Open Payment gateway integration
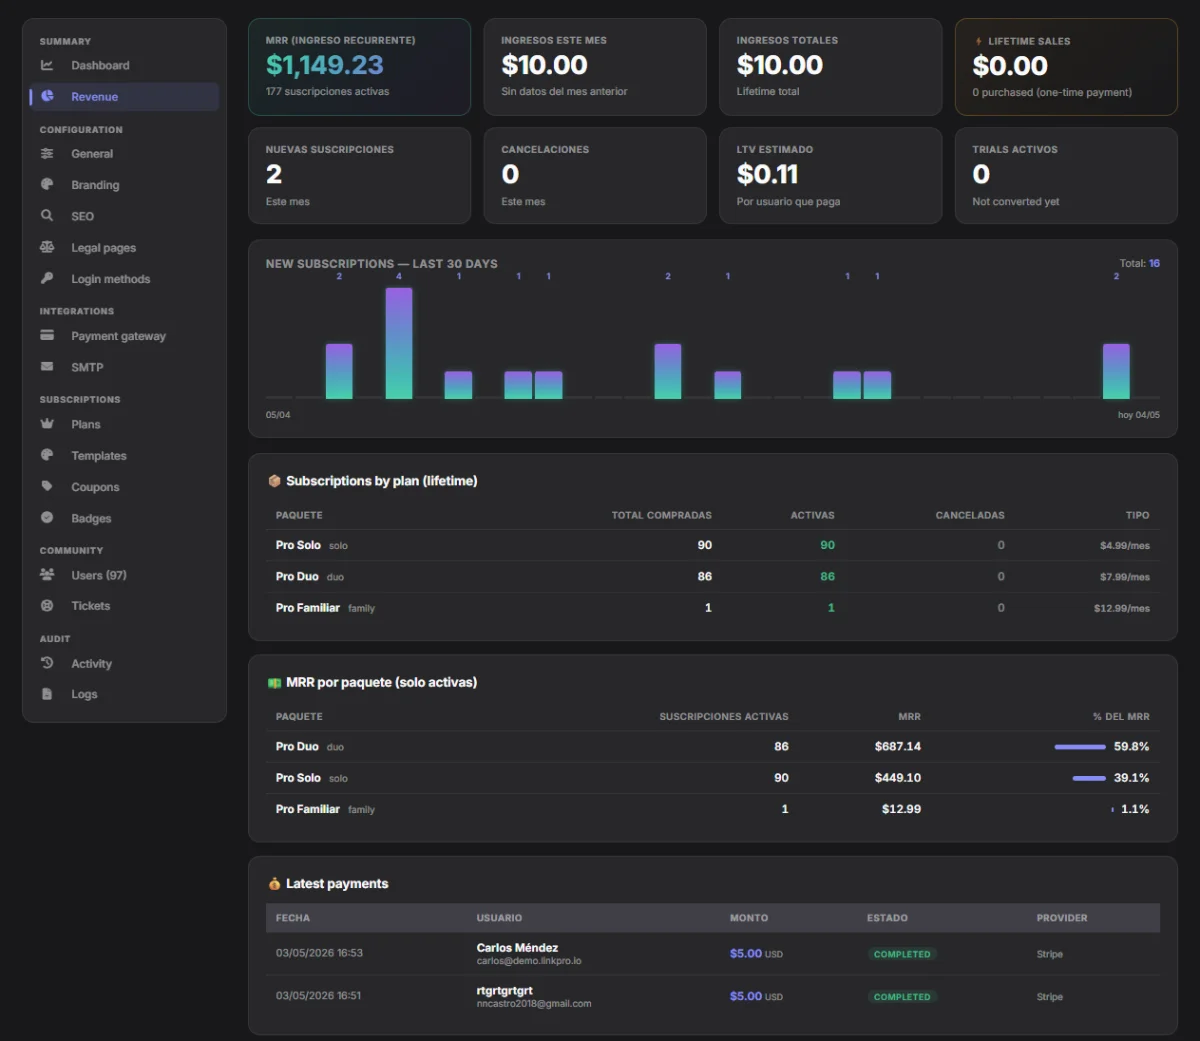1200x1041 pixels. (124, 336)
